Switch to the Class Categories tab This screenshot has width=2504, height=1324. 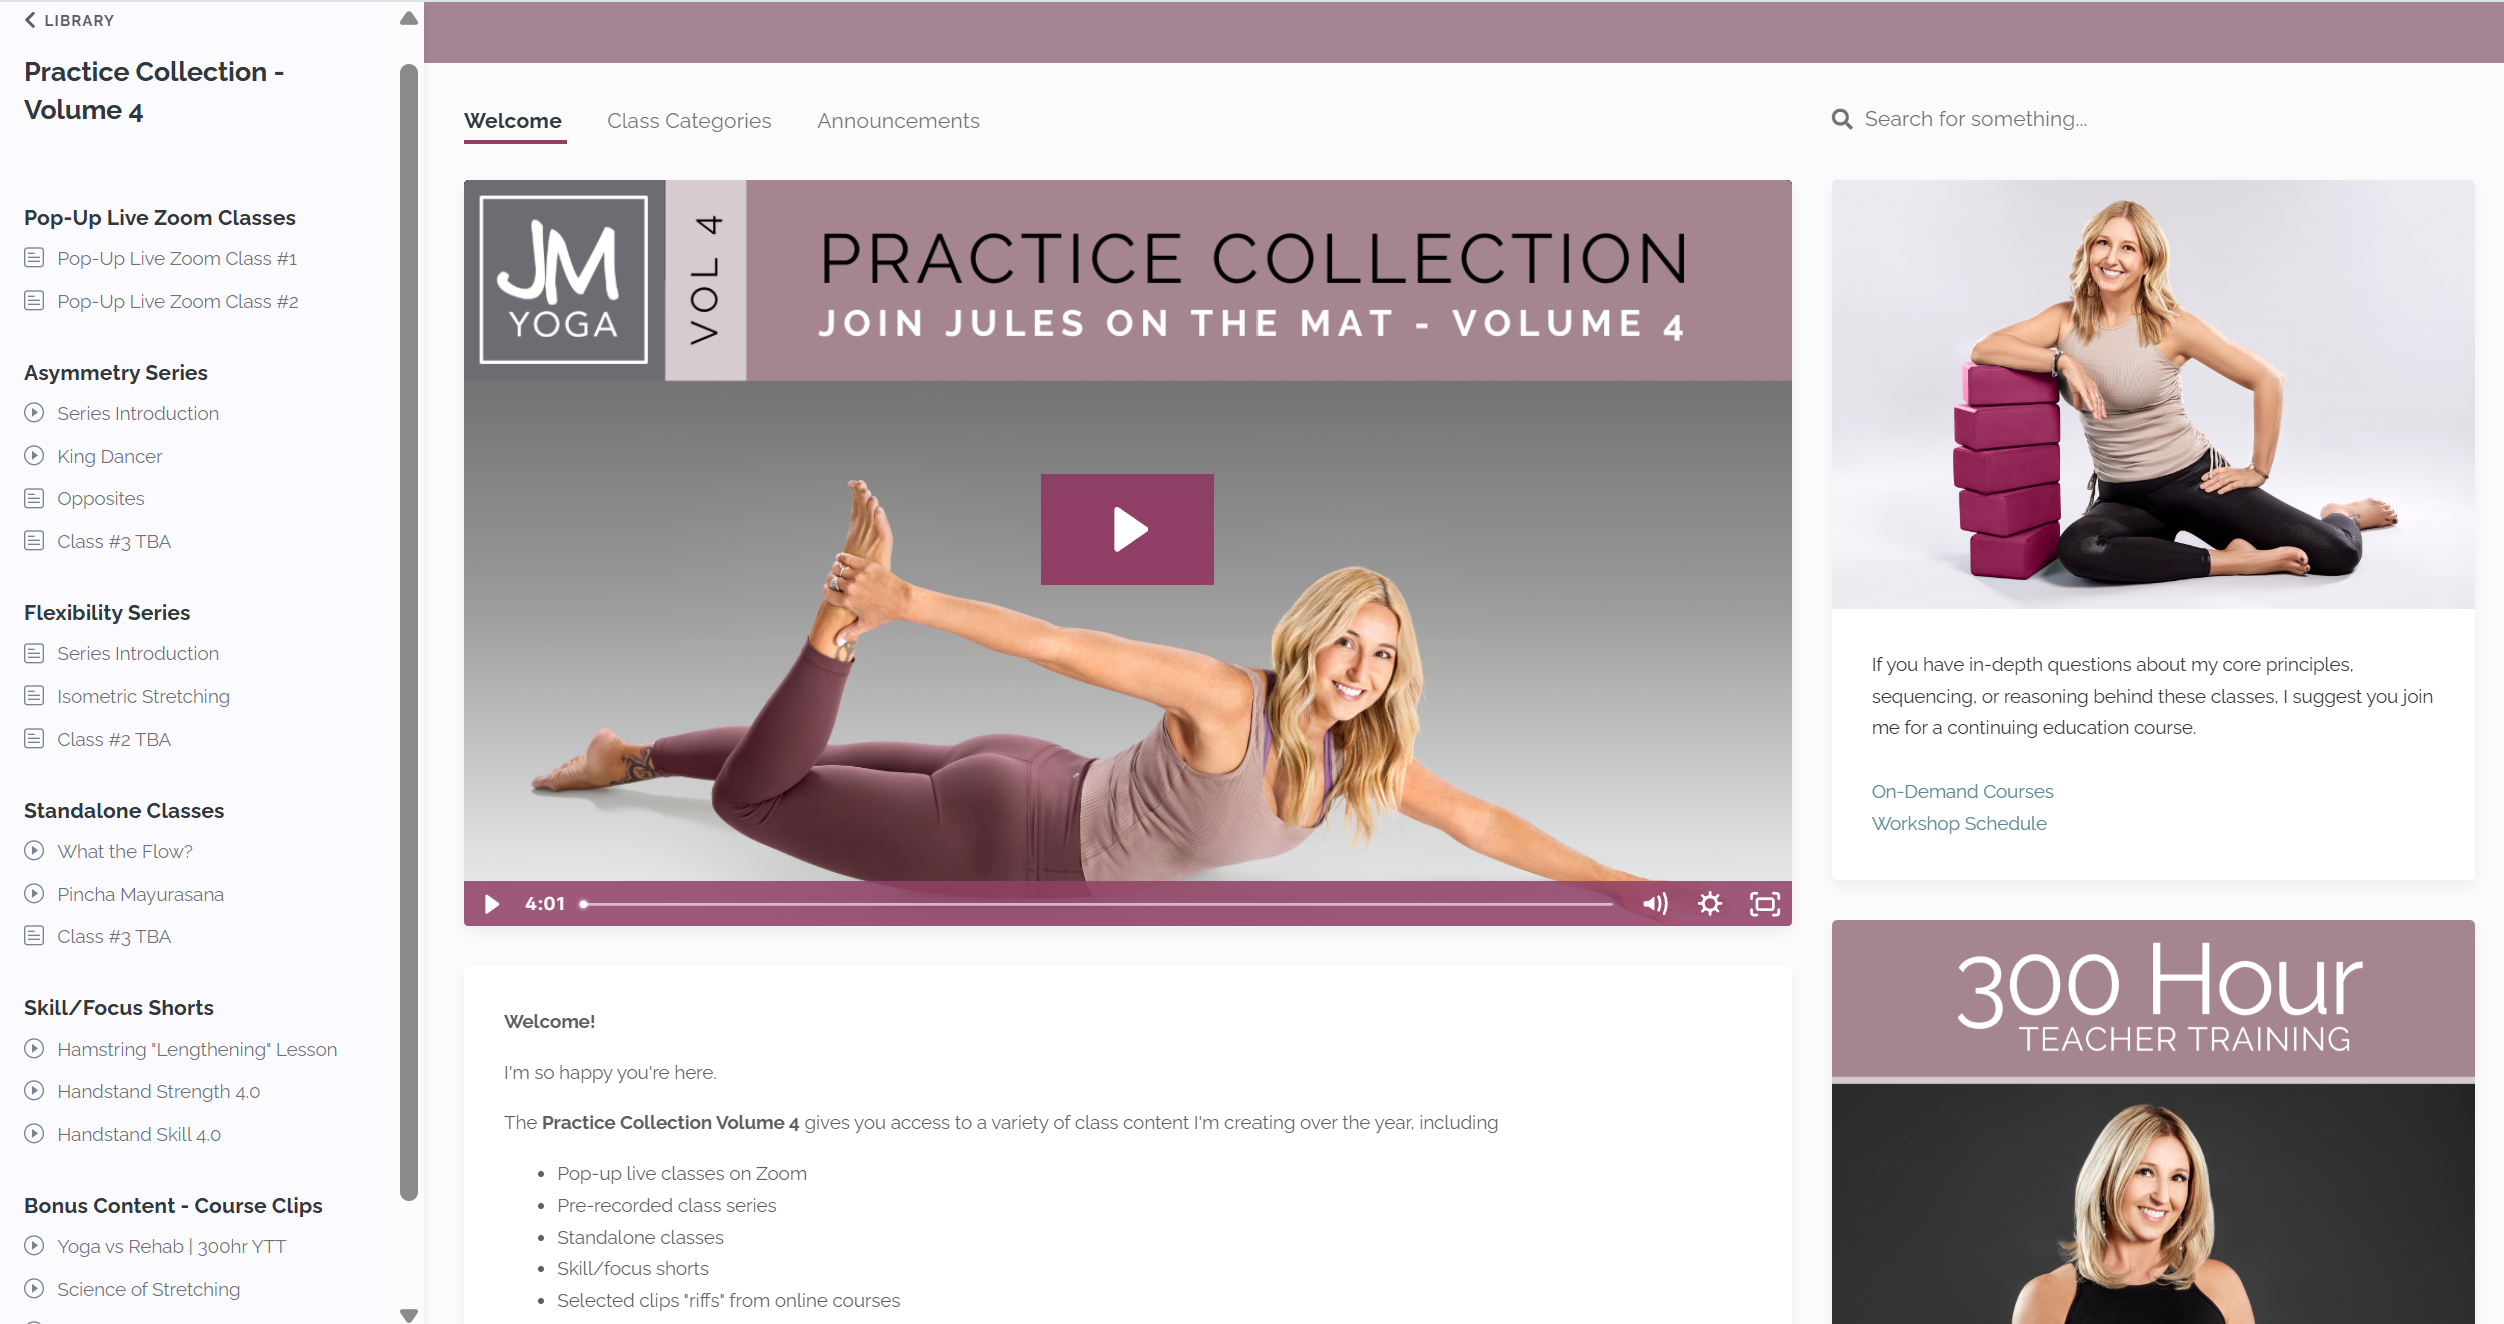(689, 120)
